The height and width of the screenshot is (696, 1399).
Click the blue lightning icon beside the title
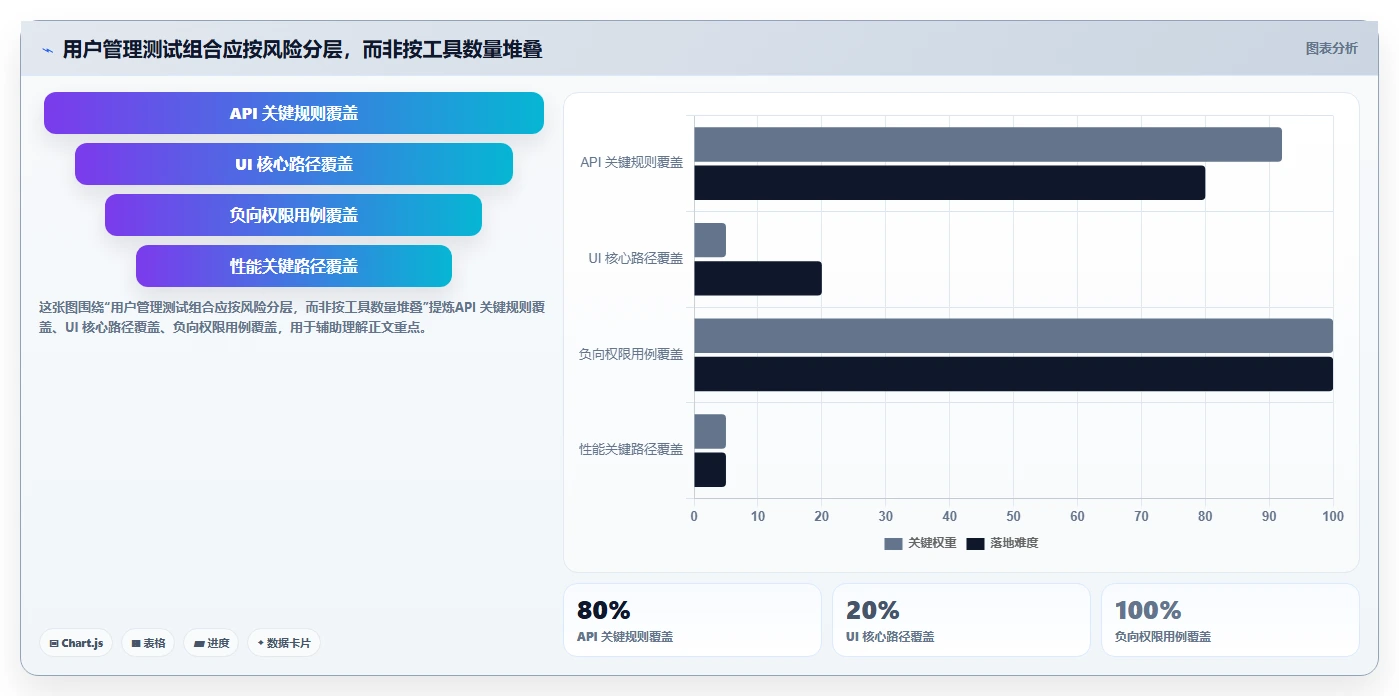tap(48, 50)
